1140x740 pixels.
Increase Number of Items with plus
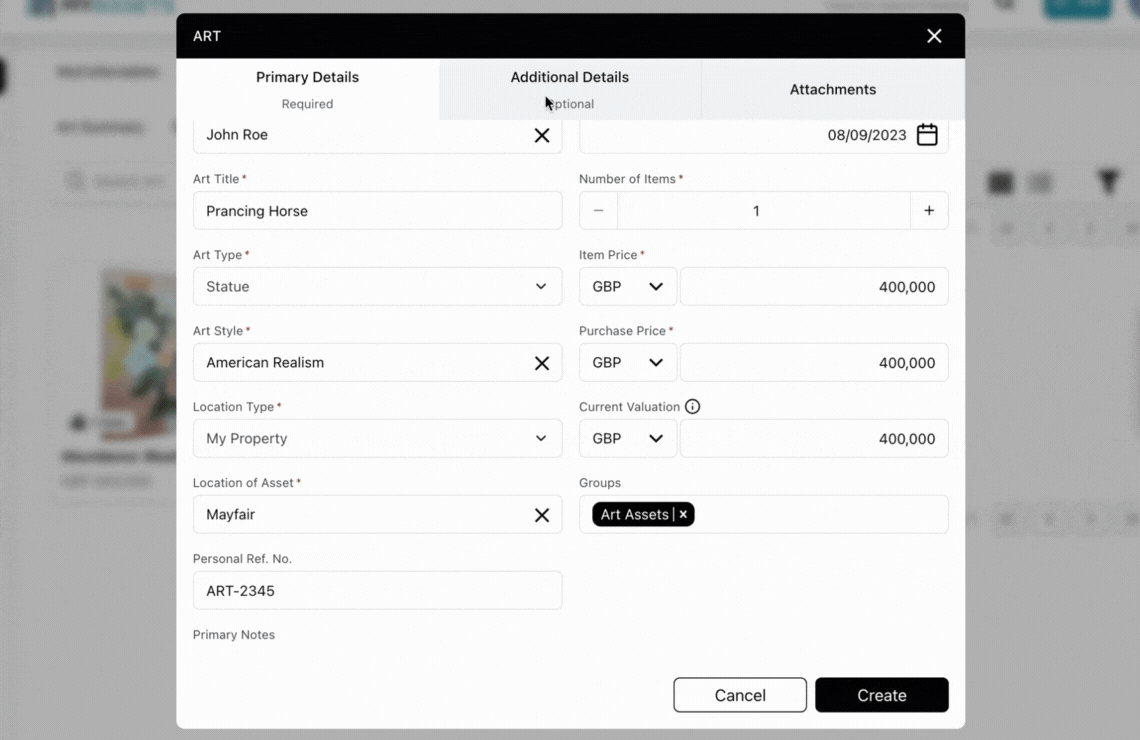point(929,211)
